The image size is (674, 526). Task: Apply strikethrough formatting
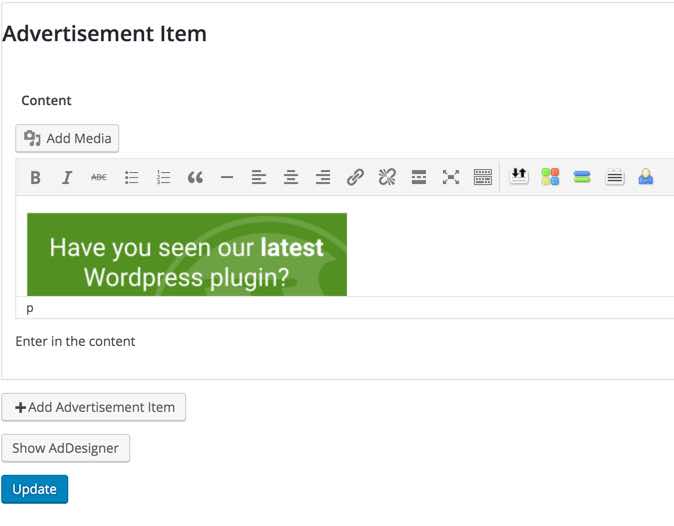[99, 177]
